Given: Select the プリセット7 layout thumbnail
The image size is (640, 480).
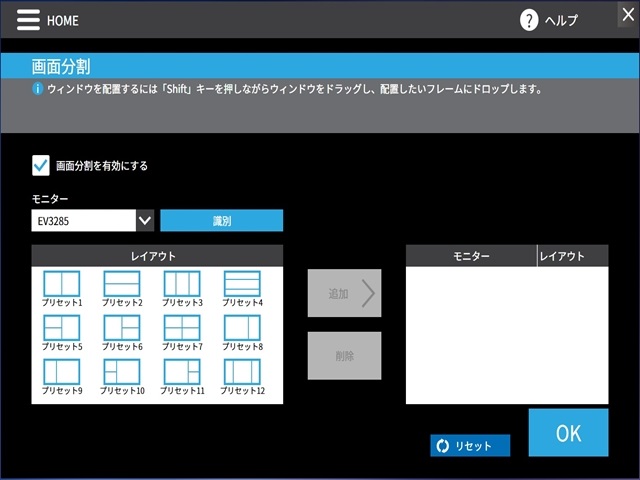Looking at the screenshot, I should pyautogui.click(x=182, y=327).
